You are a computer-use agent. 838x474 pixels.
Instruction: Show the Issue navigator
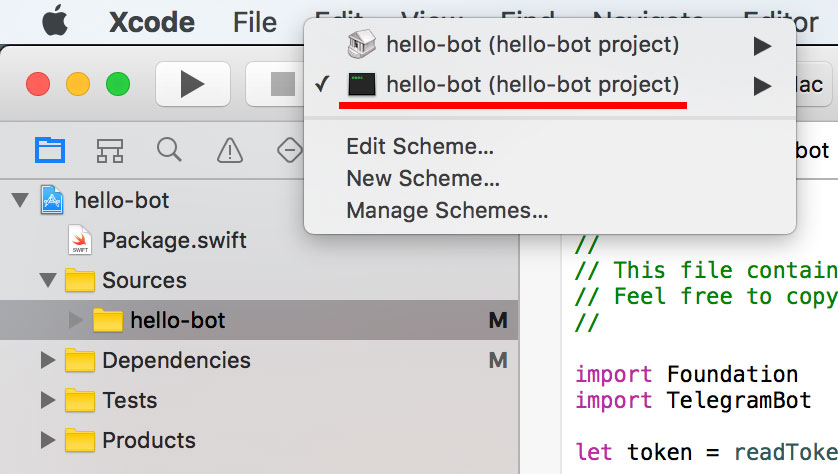(x=230, y=150)
